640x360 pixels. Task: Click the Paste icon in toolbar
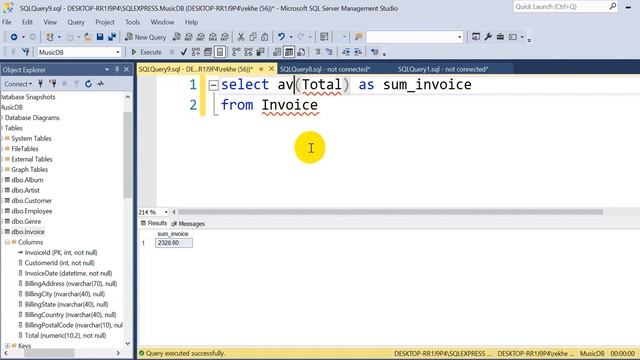264,37
